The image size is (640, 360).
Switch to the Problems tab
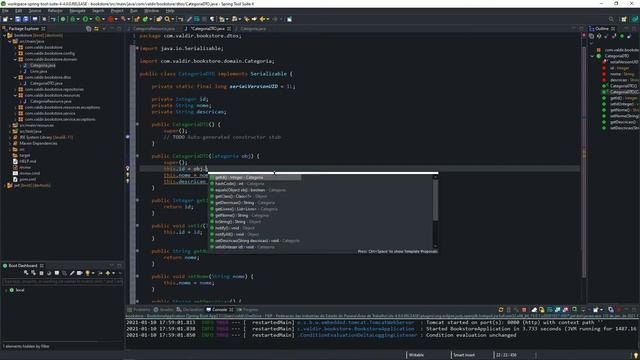coord(139,310)
